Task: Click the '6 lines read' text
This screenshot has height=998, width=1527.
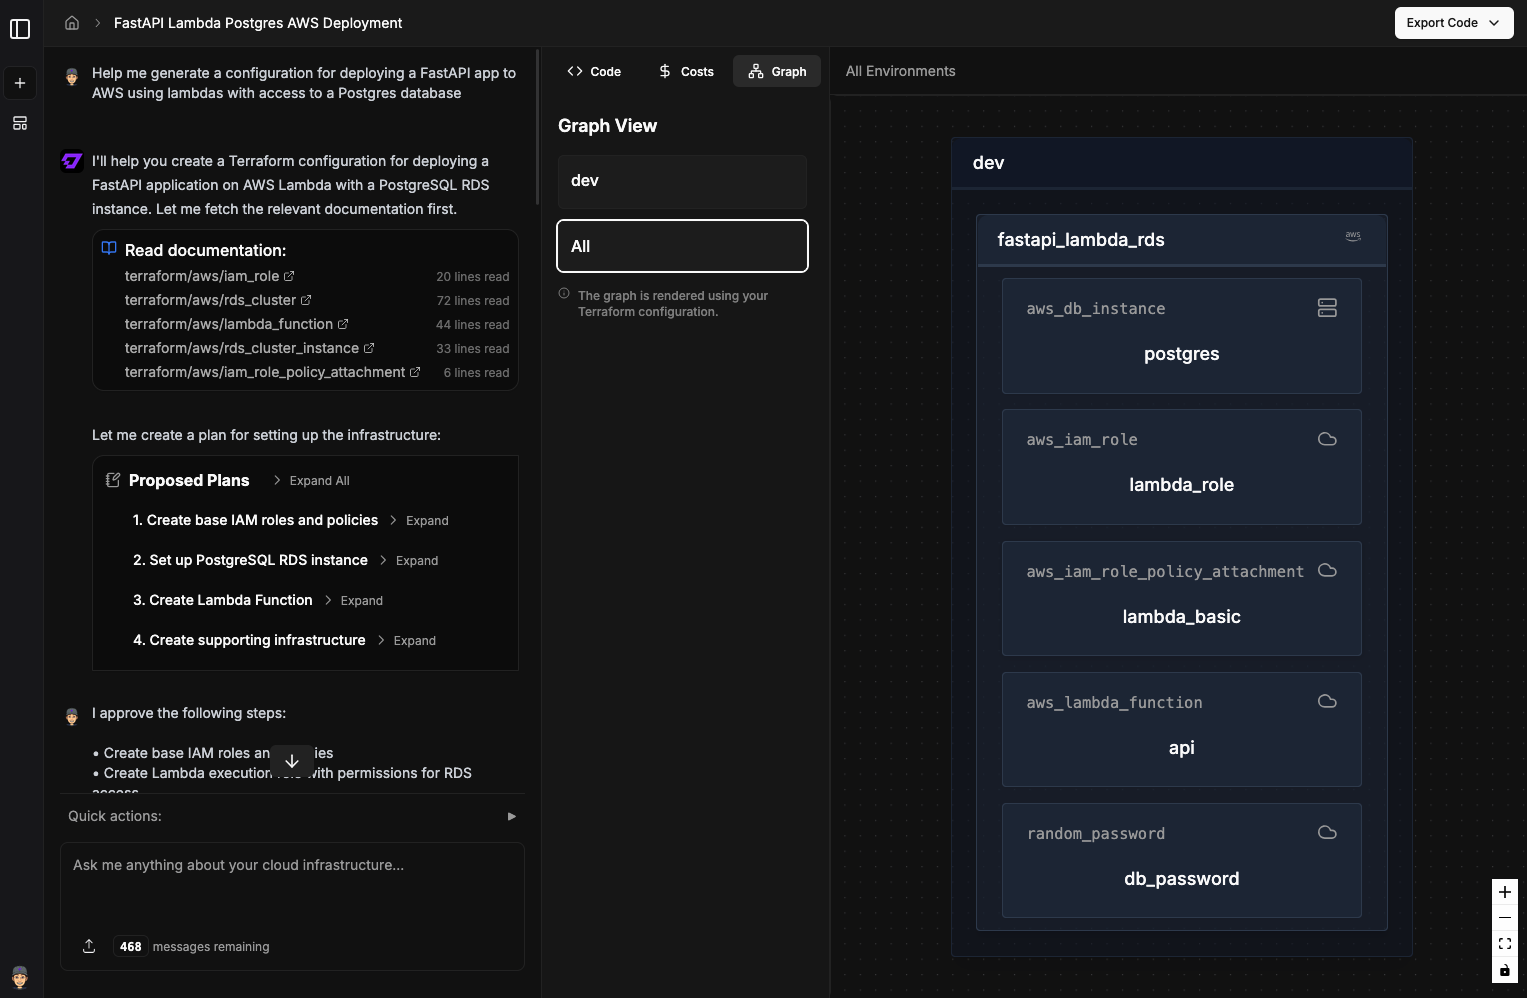Action: tap(476, 373)
